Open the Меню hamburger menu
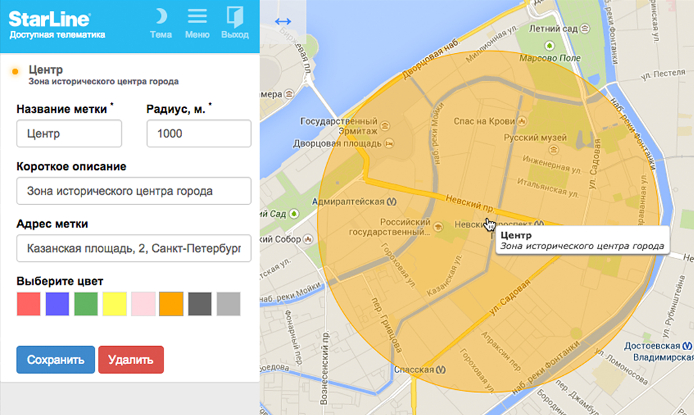Screen dimensions: 694x415 coord(198,17)
